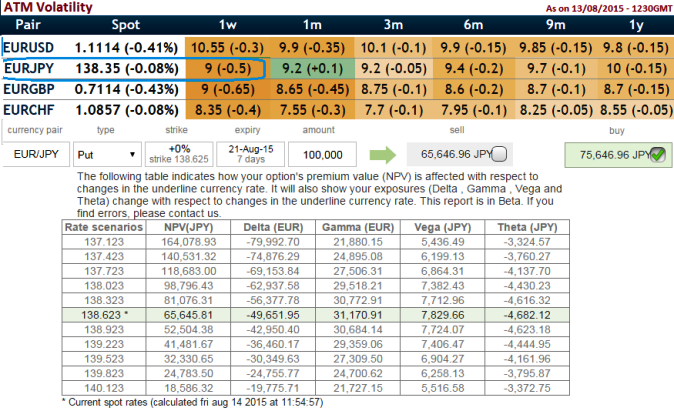This screenshot has height=411, width=674.
Task: Click the Spot column header
Action: [126, 25]
